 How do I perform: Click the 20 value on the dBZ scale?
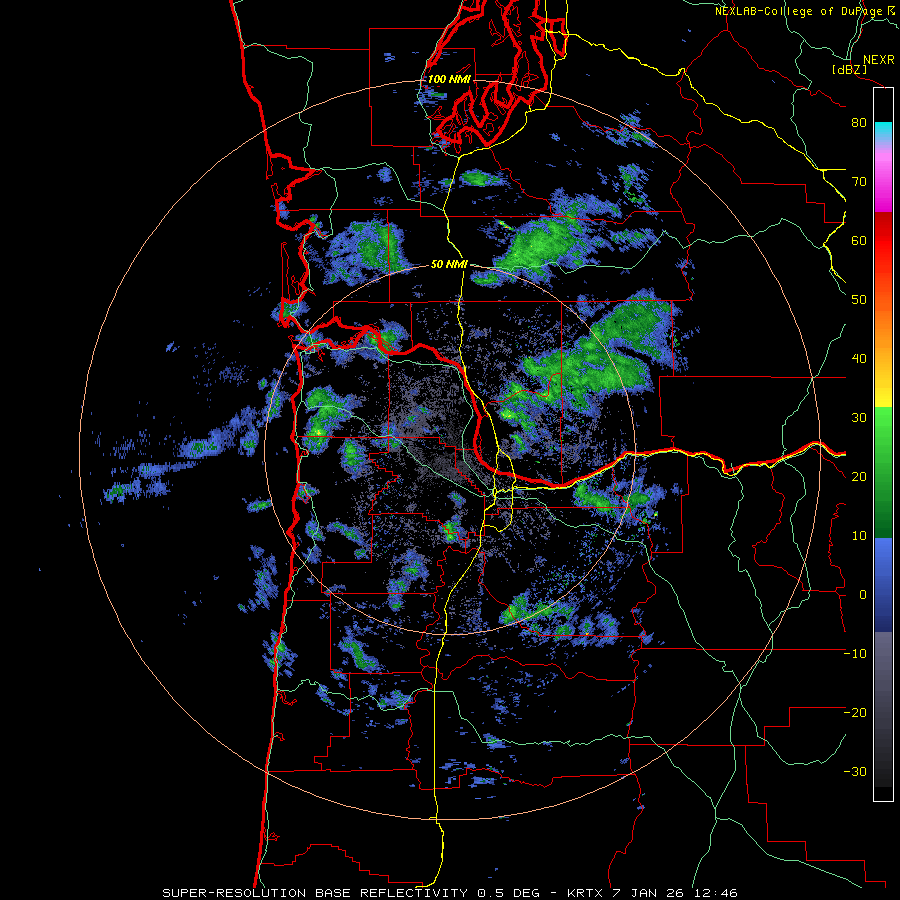859,476
